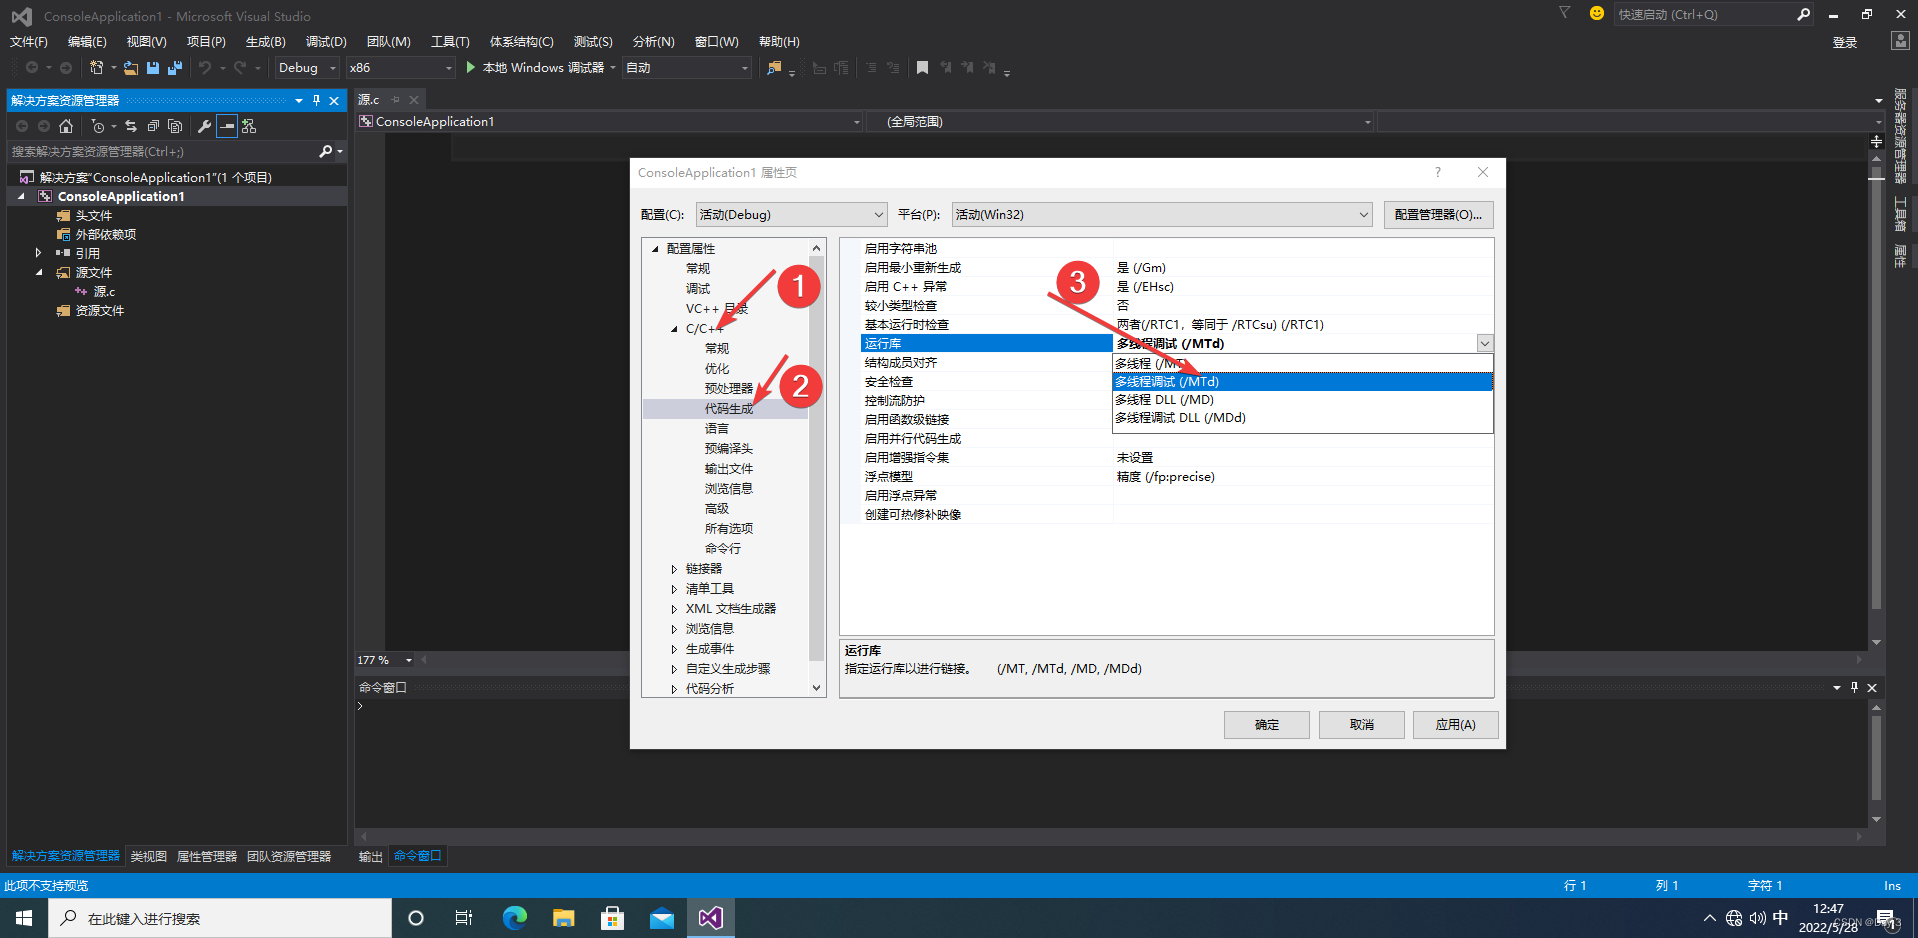
Task: Toggle the Preview Selected Items button
Action: click(227, 126)
